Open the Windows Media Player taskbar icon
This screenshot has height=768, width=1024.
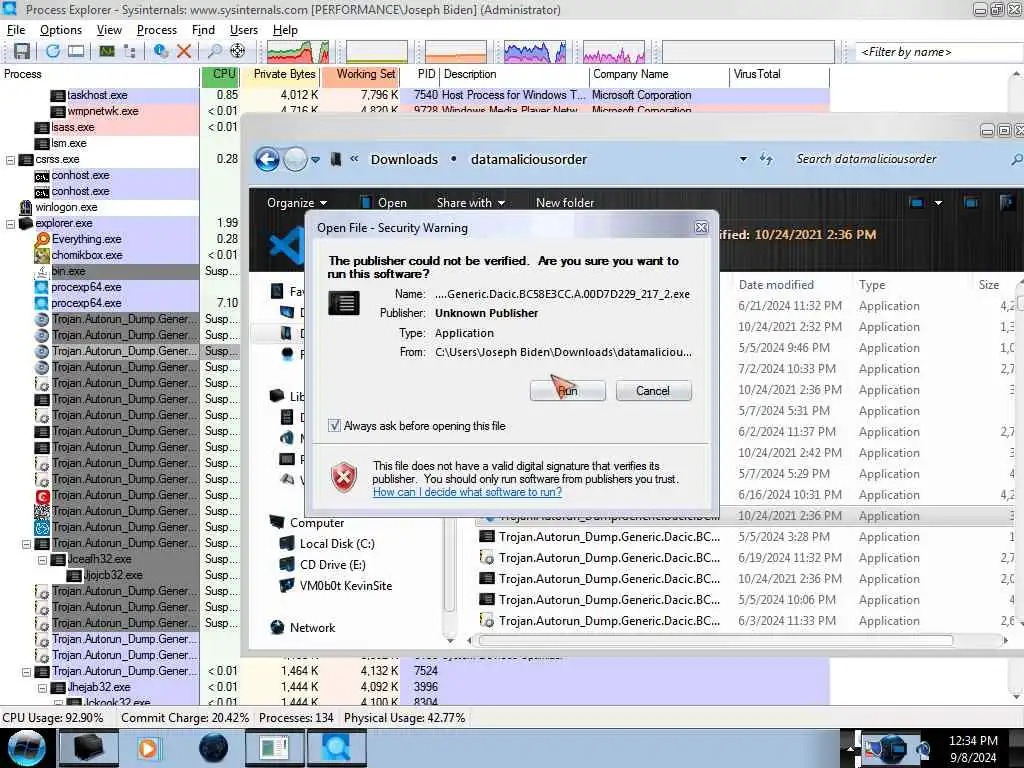[148, 748]
